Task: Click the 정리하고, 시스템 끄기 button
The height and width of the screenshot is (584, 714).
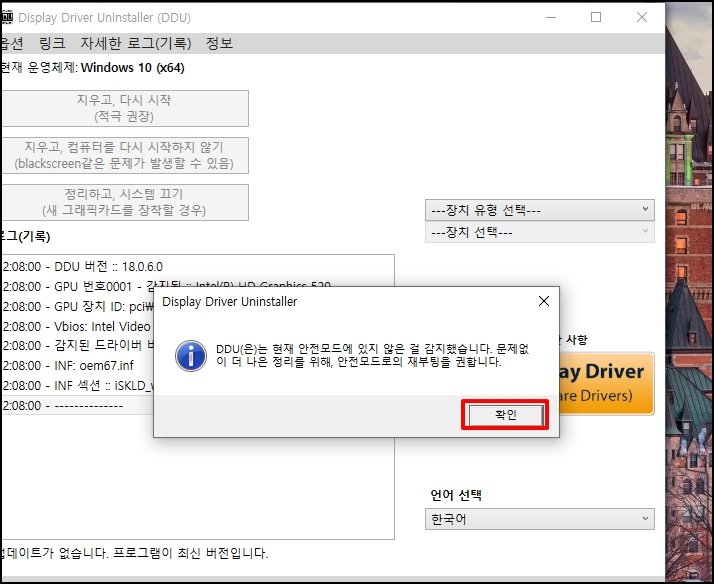Action: click(x=124, y=202)
